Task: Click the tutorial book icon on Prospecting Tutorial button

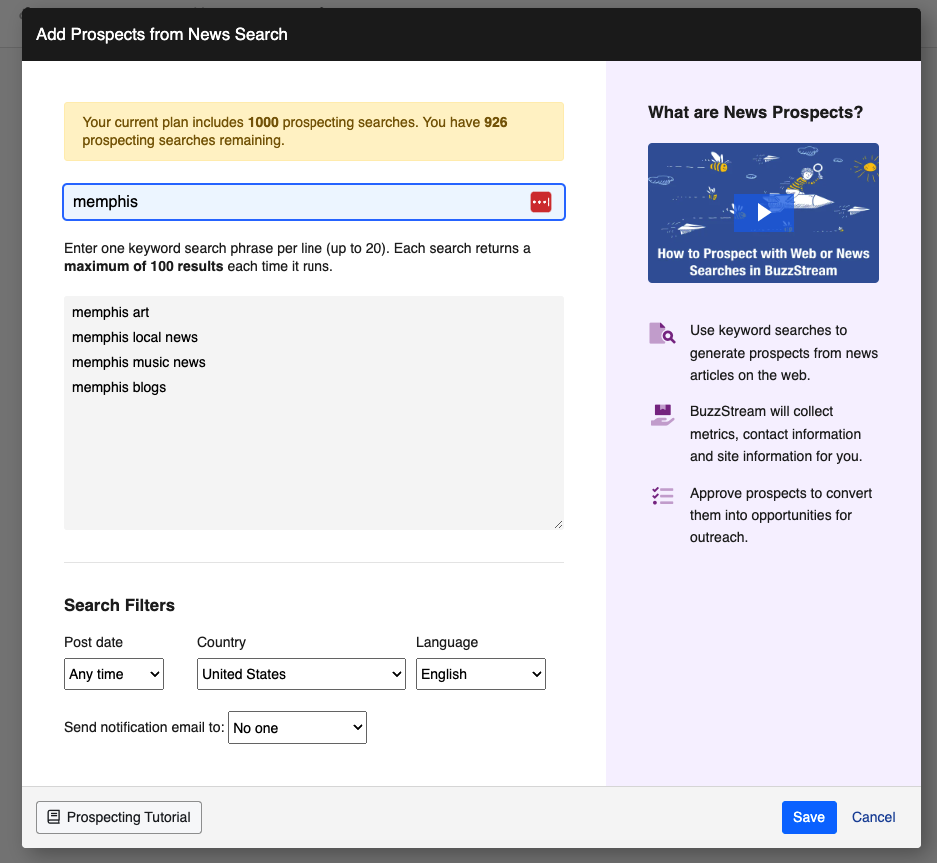Action: tap(53, 817)
